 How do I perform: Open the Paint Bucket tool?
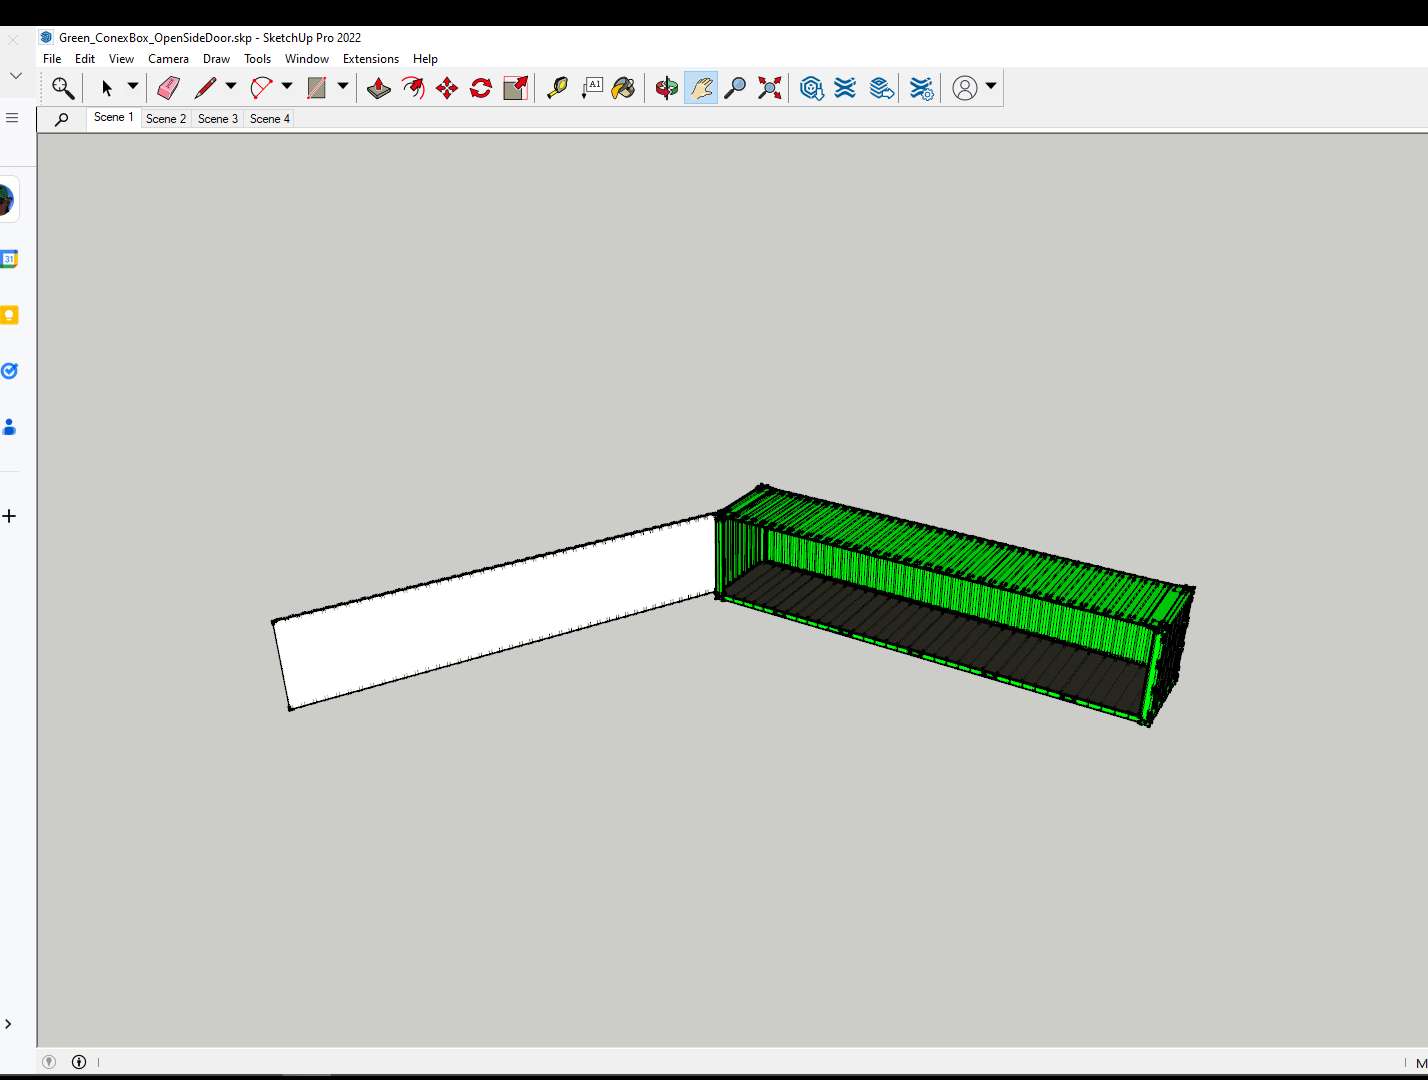(624, 88)
